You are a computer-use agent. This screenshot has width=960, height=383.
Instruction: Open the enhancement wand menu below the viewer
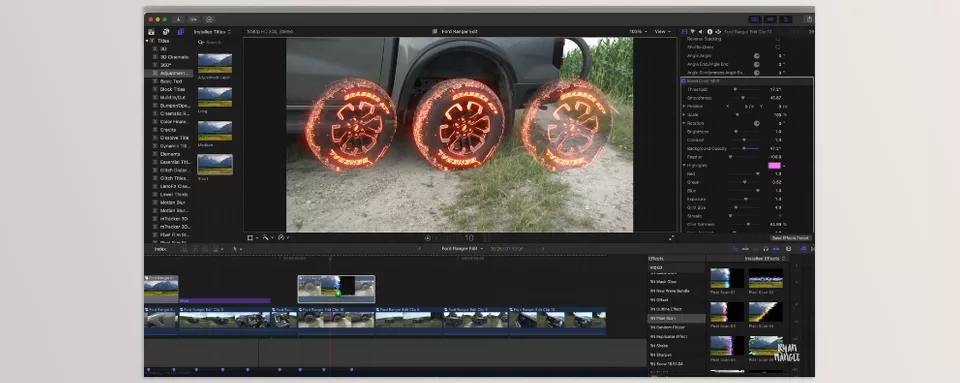click(x=267, y=237)
